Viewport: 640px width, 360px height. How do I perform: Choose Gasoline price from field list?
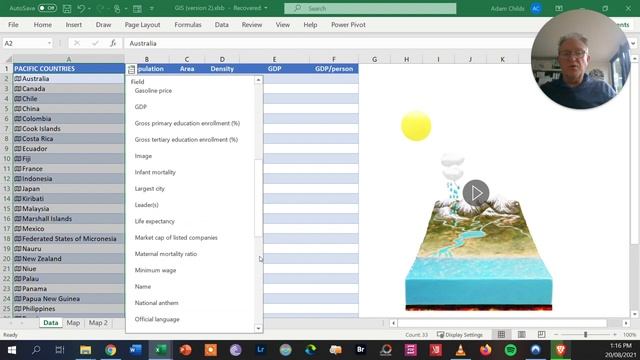point(153,91)
